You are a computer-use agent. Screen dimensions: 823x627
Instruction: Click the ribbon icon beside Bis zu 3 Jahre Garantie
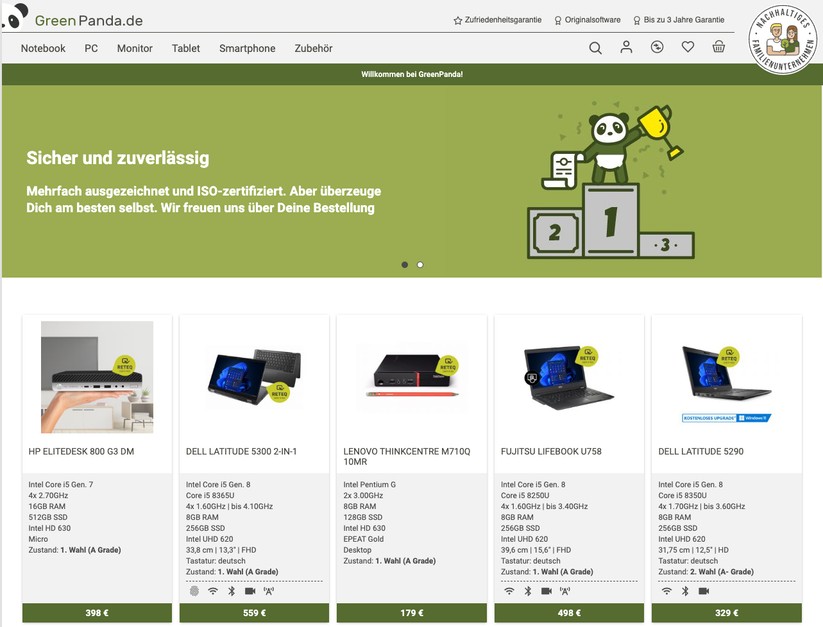pos(637,20)
